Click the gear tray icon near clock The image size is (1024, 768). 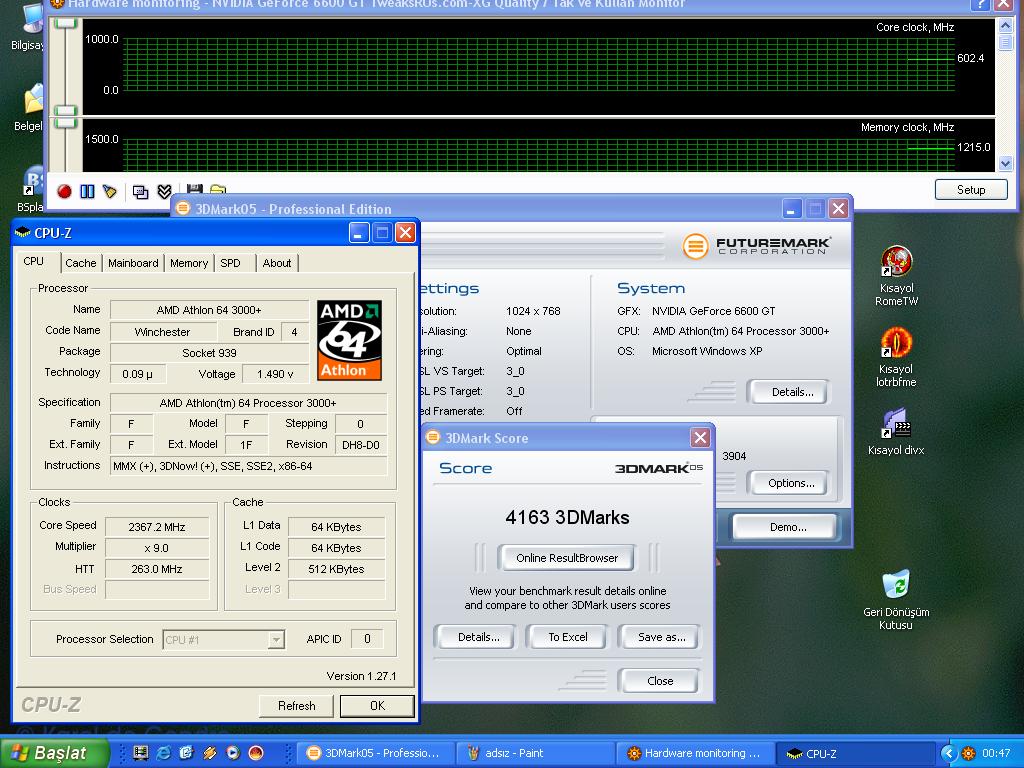(968, 753)
